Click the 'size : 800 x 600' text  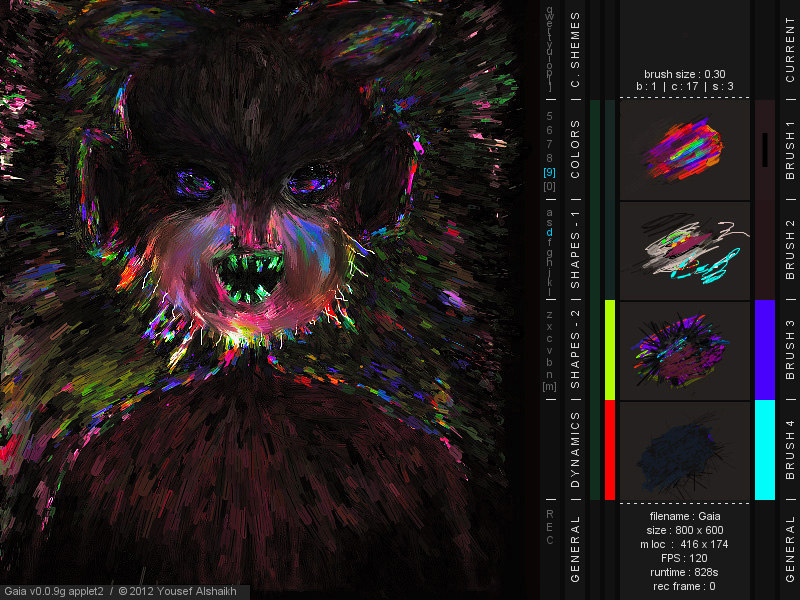point(685,530)
